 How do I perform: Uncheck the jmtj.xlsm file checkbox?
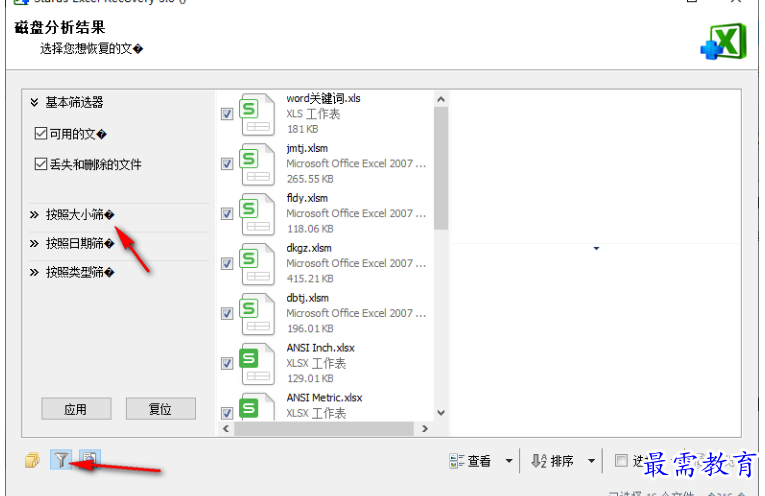tap(227, 164)
